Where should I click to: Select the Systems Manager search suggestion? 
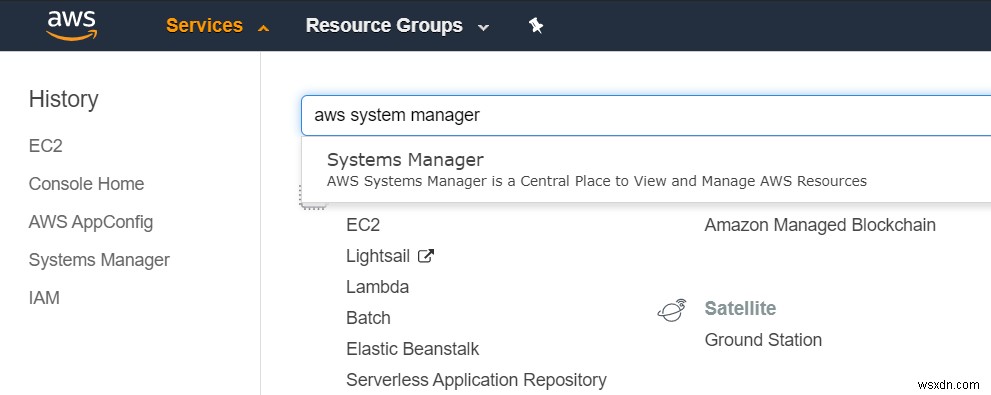(646, 169)
